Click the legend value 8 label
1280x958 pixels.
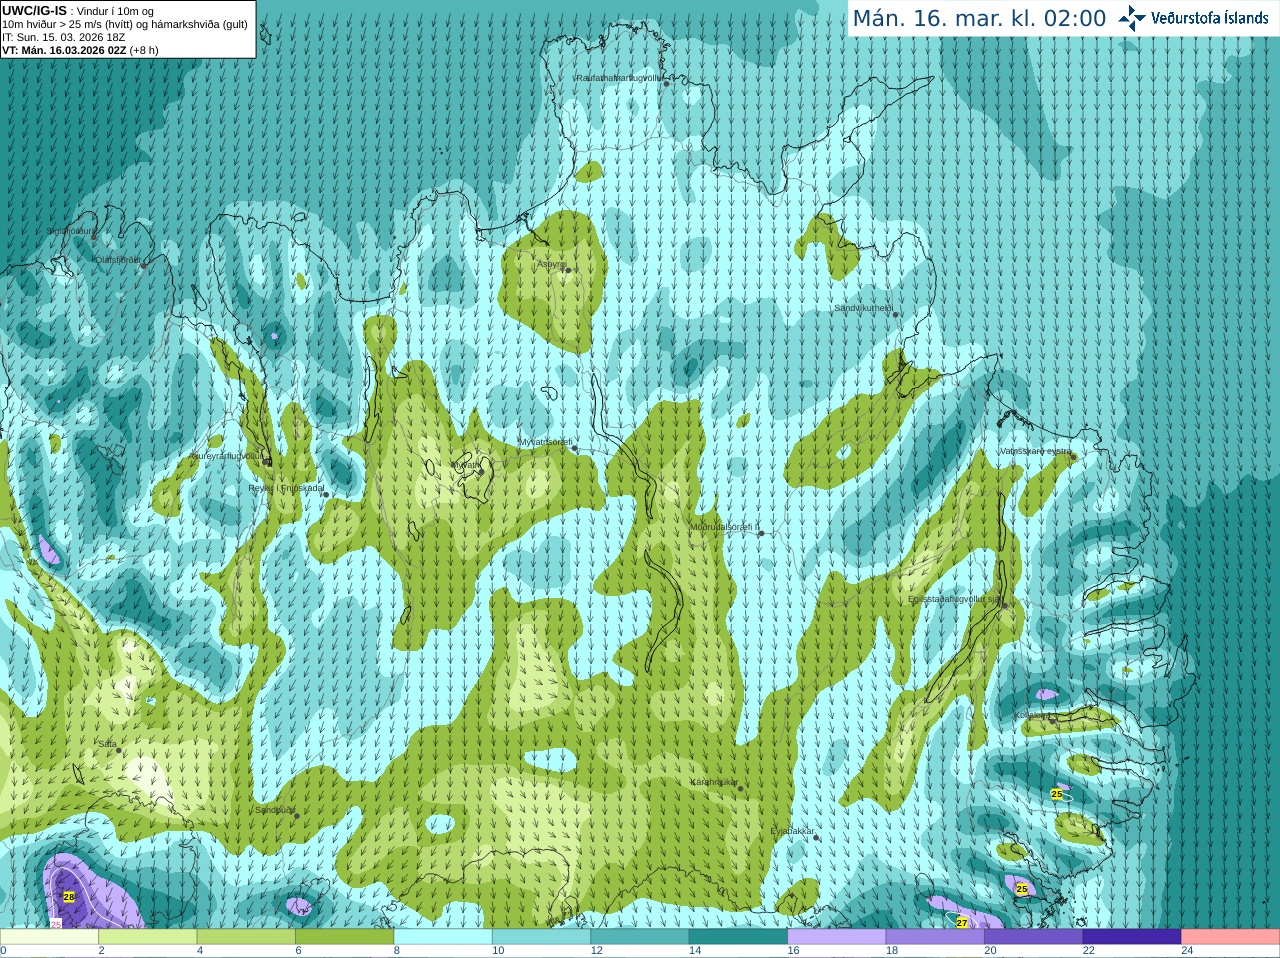397,951
